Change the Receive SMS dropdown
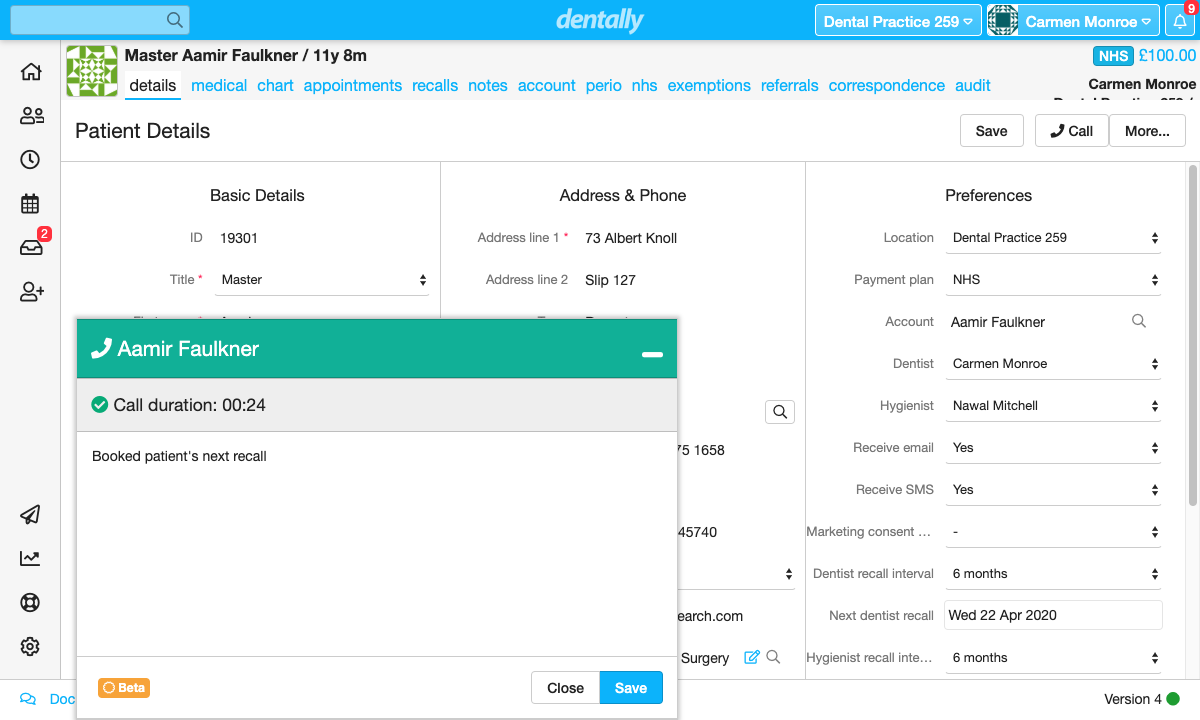The width and height of the screenshot is (1200, 720). pyautogui.click(x=1053, y=490)
